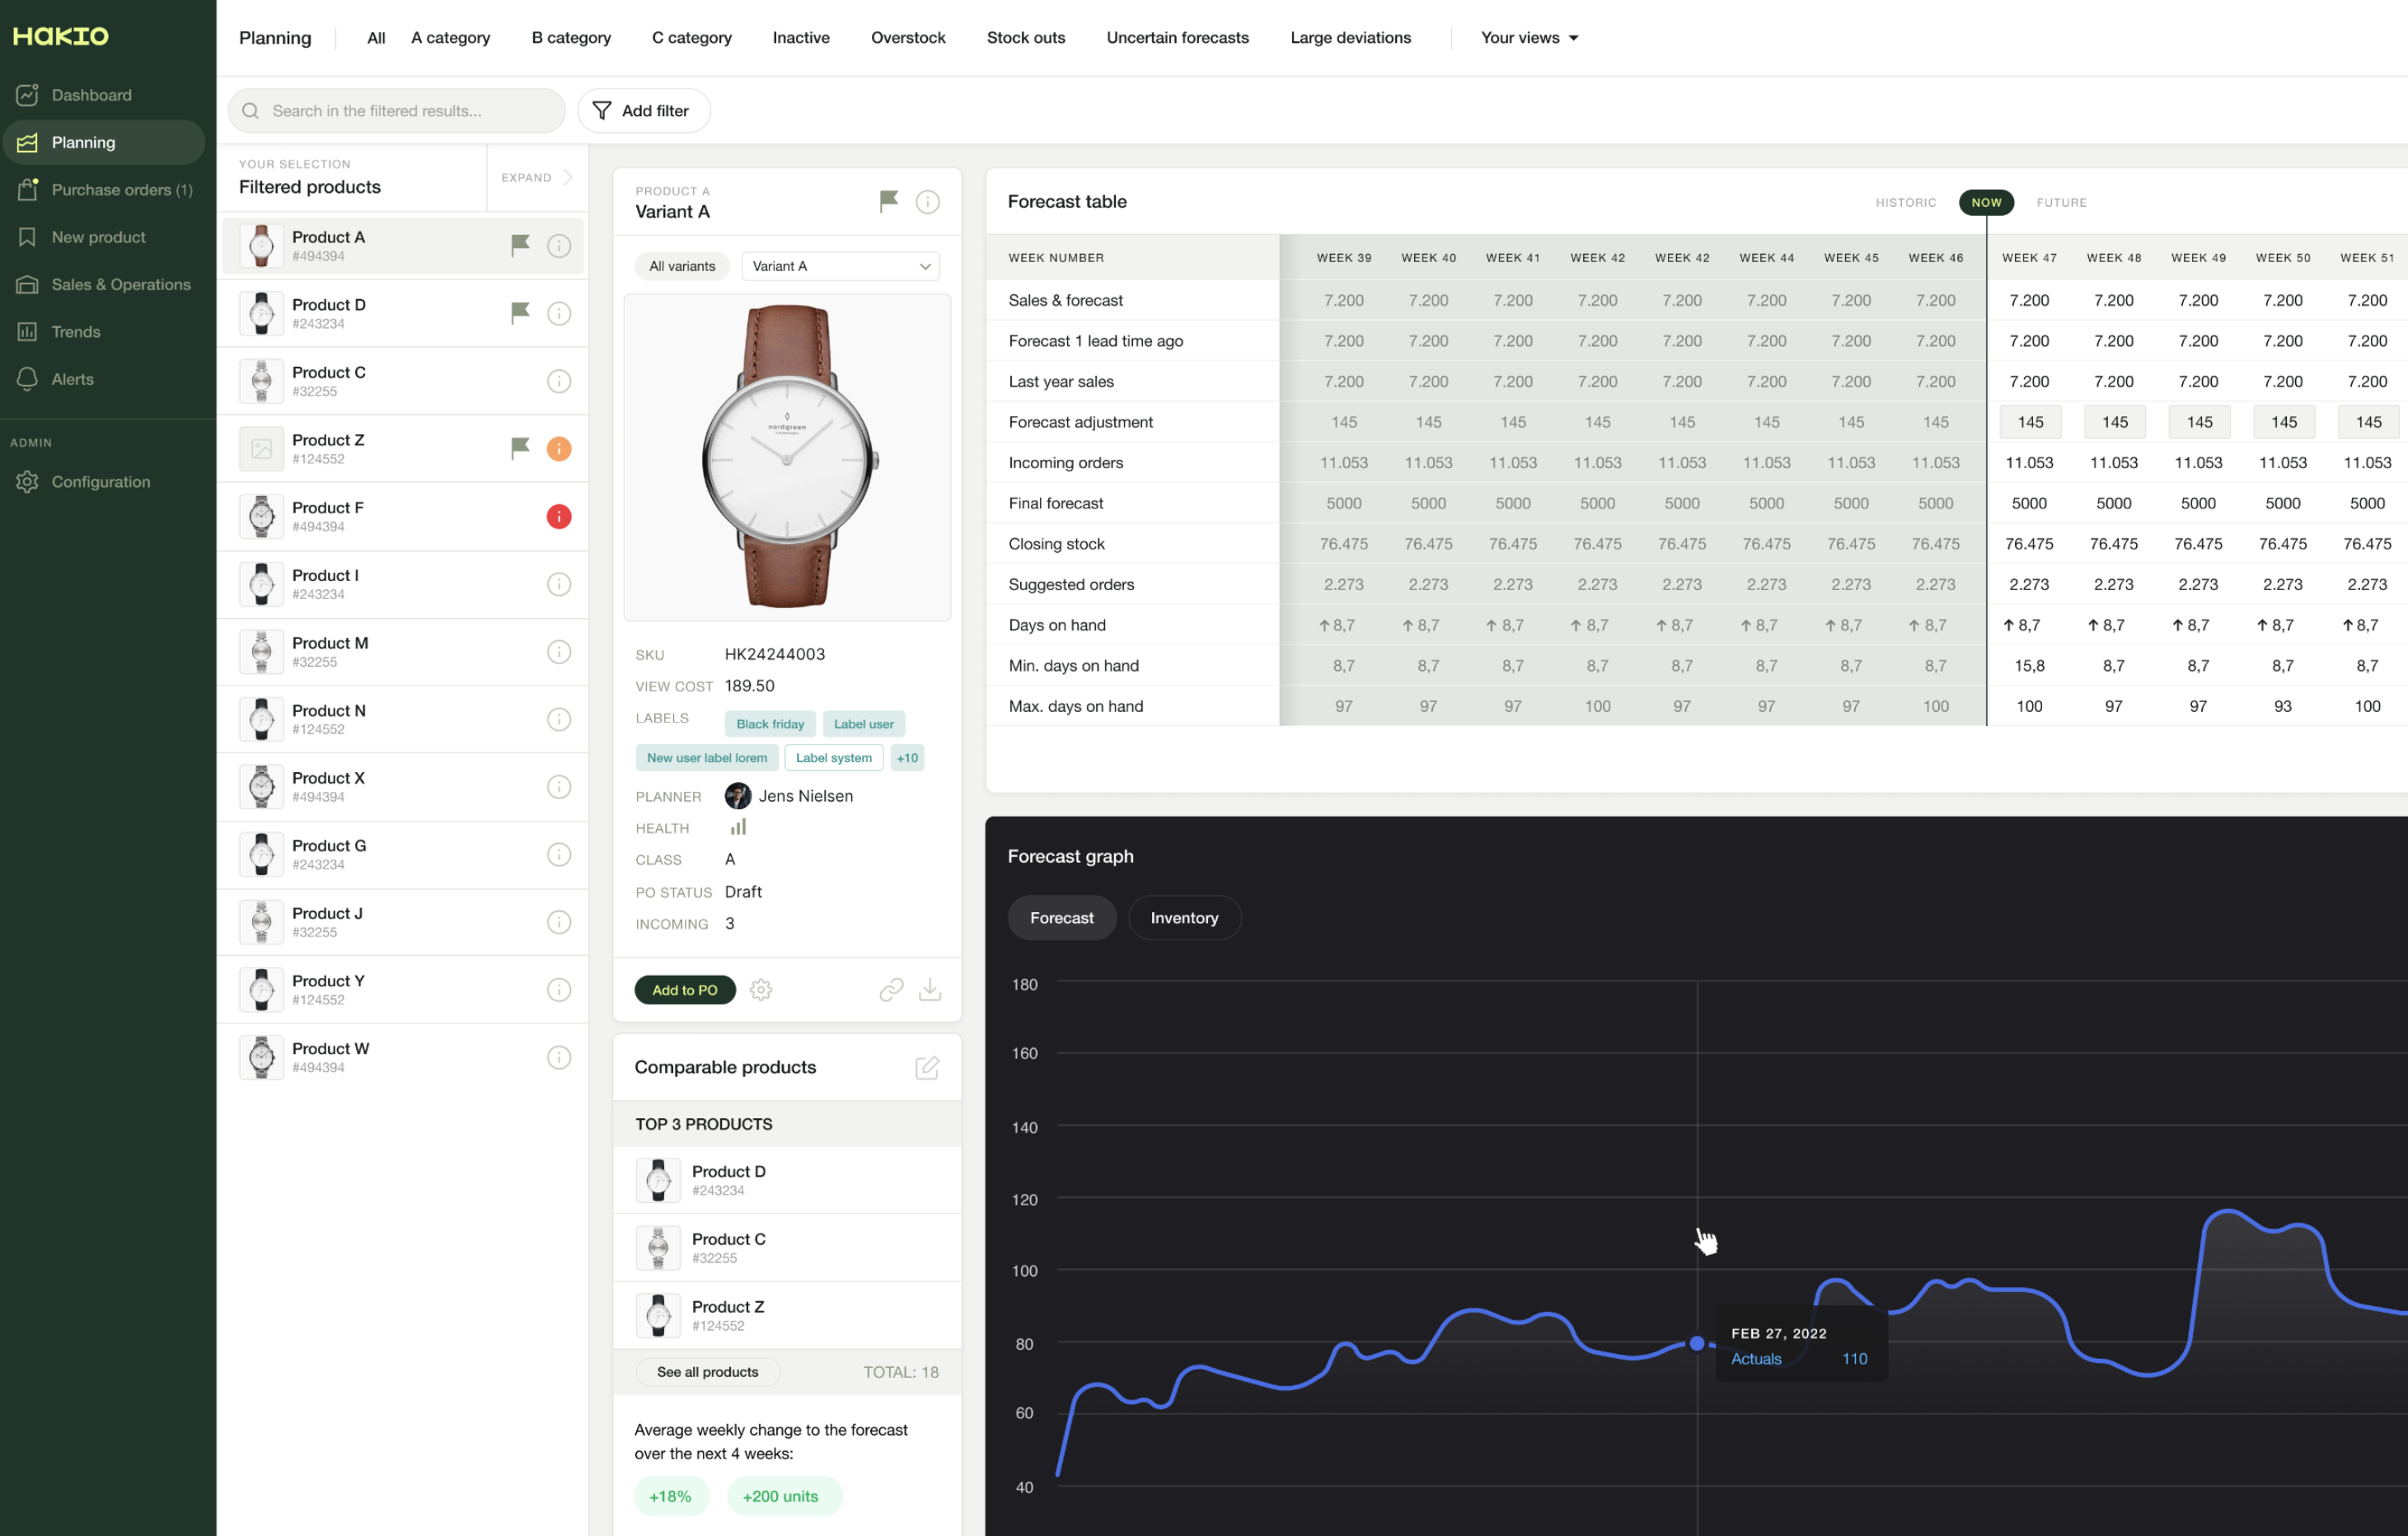Flag the Variant A product
Viewport: 2408px width, 1536px height.
pos(888,200)
